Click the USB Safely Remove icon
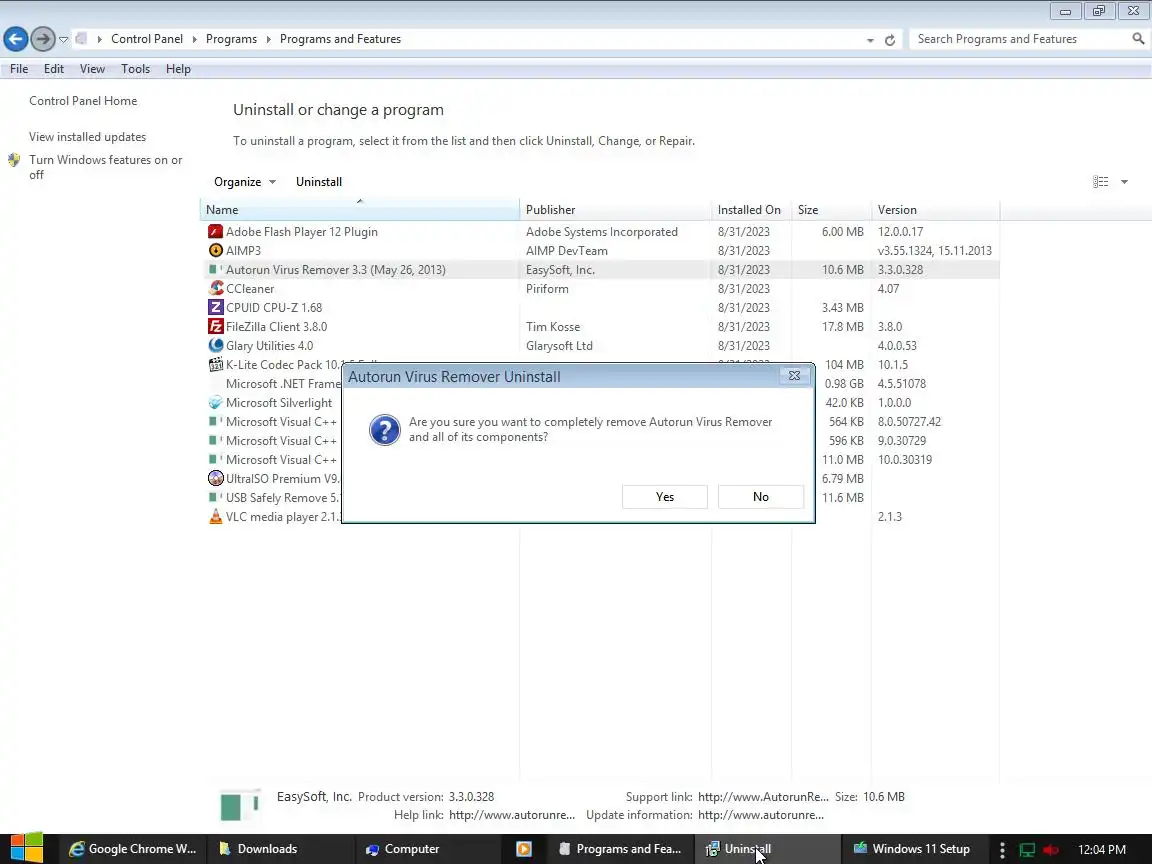1152x864 pixels. [215, 497]
